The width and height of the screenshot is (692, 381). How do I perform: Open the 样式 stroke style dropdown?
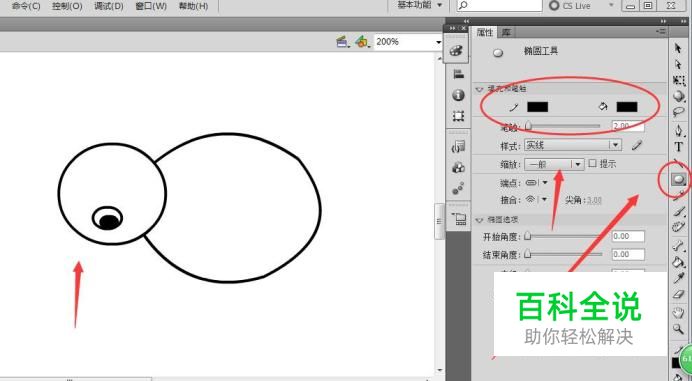572,145
